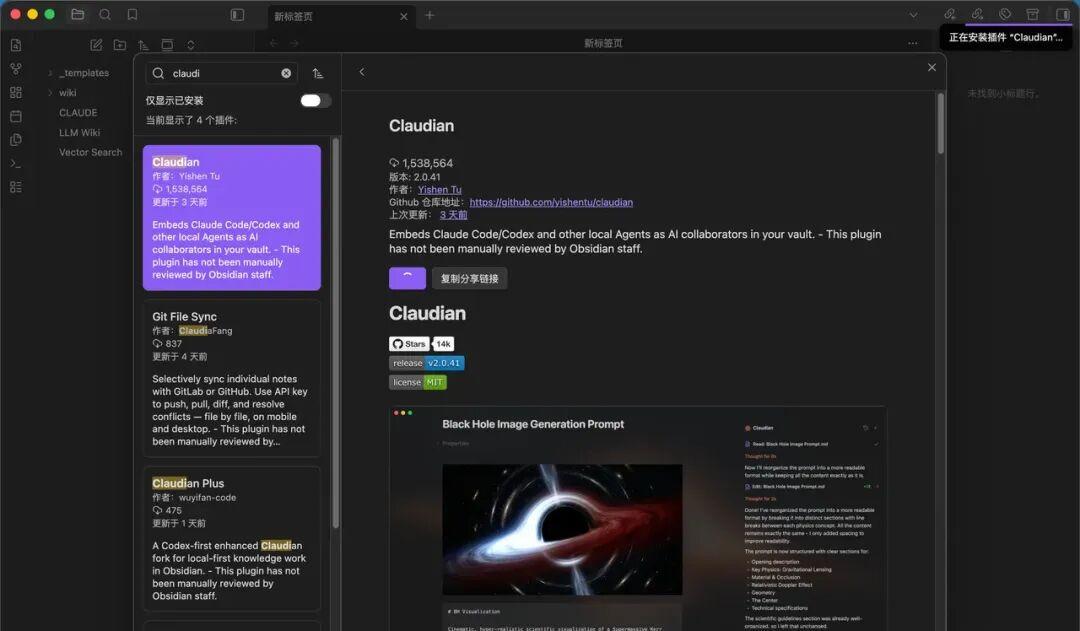Open the LLM Wiki note
This screenshot has width=1080, height=631.
click(x=79, y=132)
